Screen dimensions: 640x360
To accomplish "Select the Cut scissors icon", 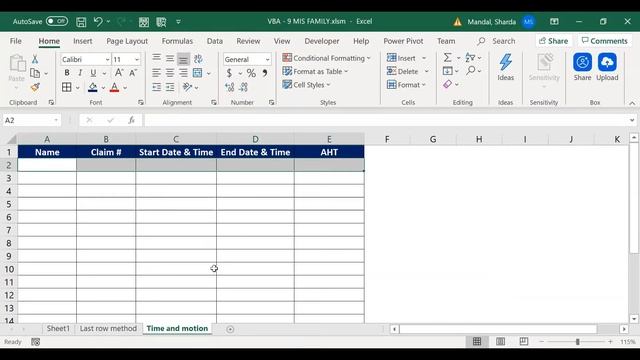I will (x=35, y=60).
